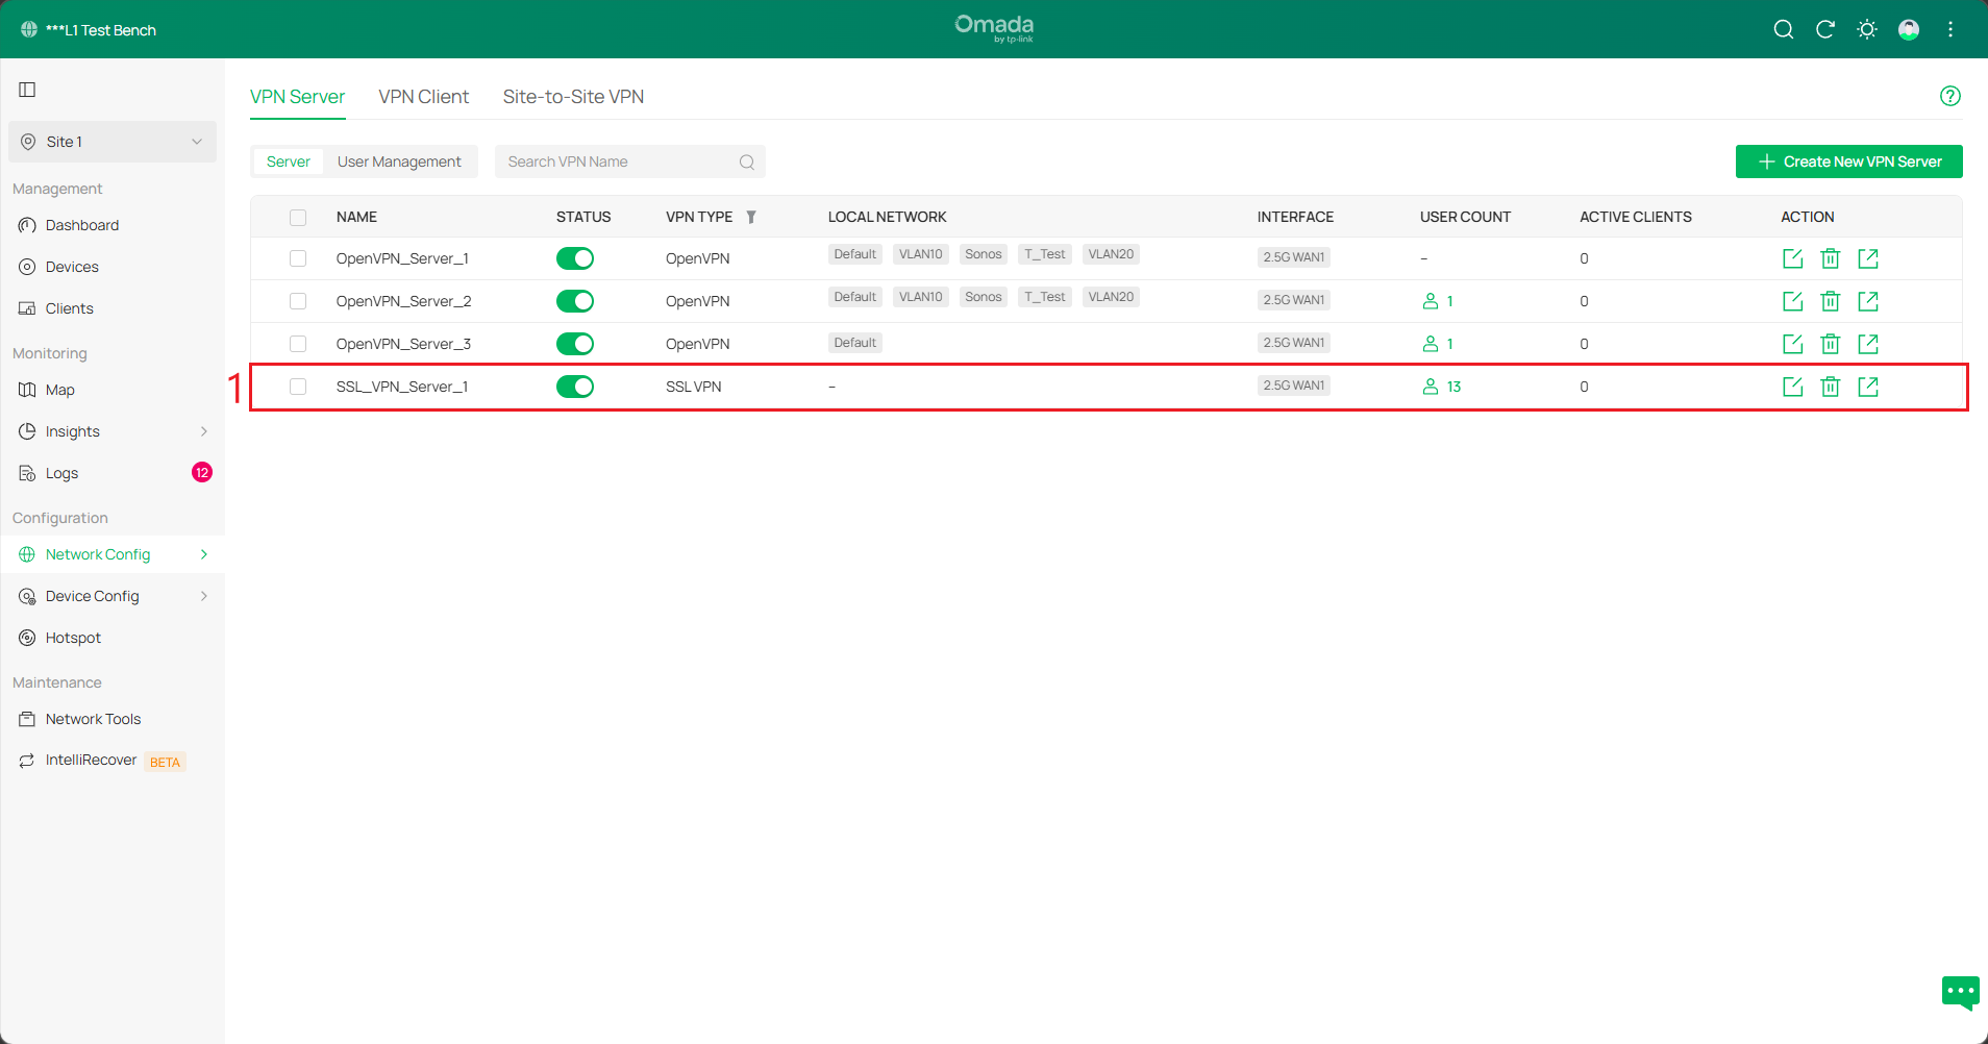Viewport: 1988px width, 1044px height.
Task: Toggle light/dark theme sun icon
Action: 1867,30
